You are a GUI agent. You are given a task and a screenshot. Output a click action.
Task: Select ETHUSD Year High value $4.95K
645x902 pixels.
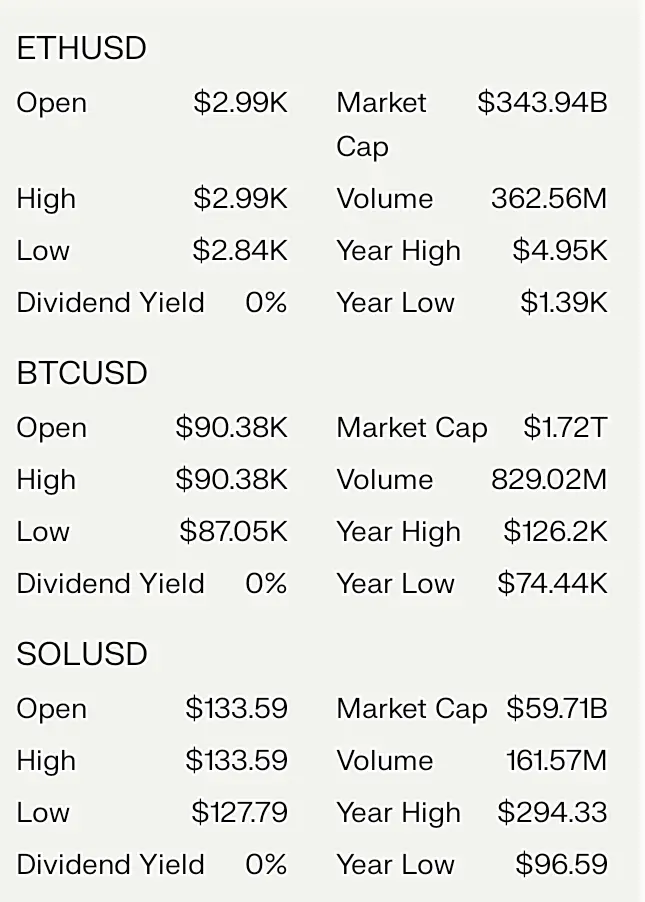[x=559, y=250]
